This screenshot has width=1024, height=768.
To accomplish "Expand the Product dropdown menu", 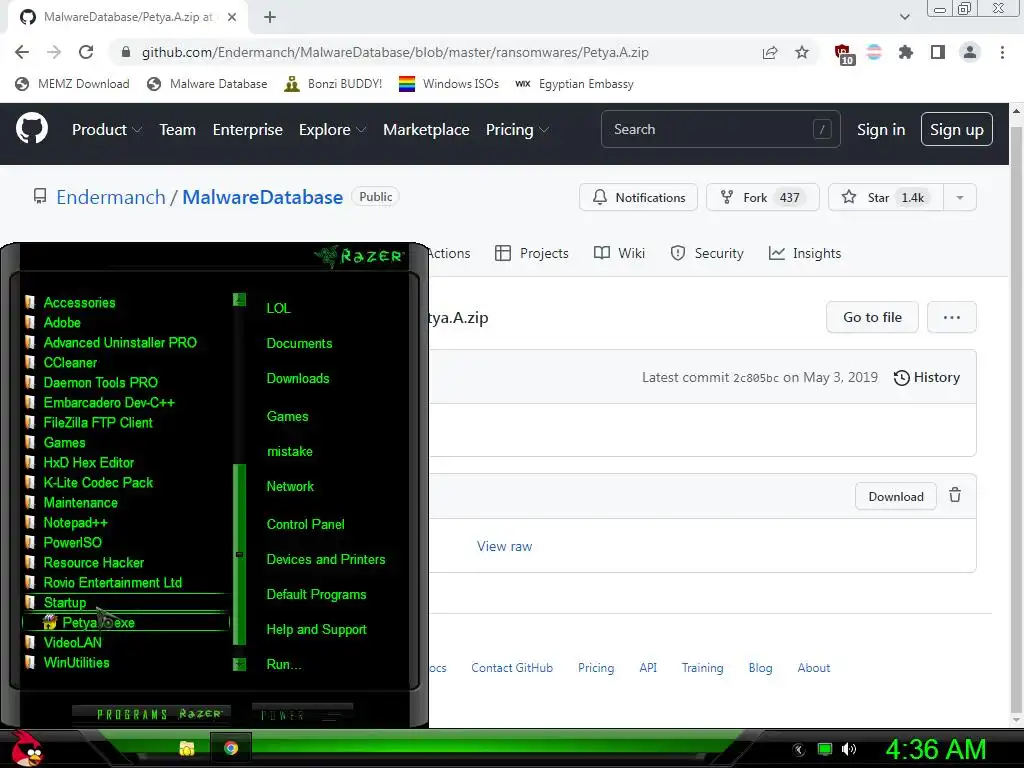I will [106, 129].
